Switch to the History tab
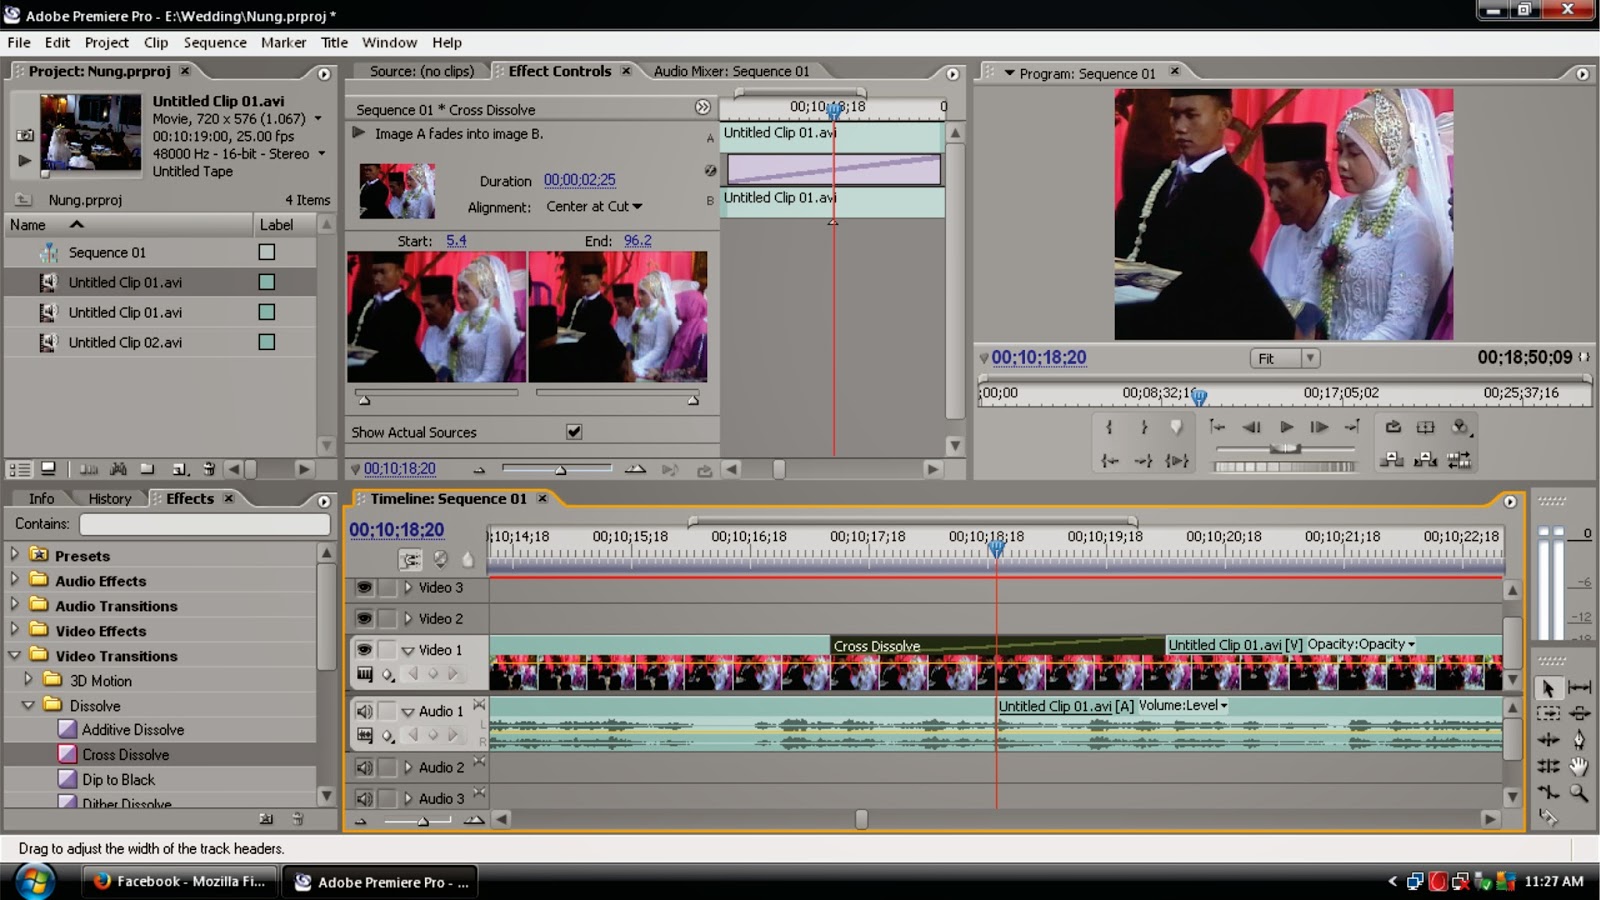Image resolution: width=1600 pixels, height=900 pixels. 110,499
